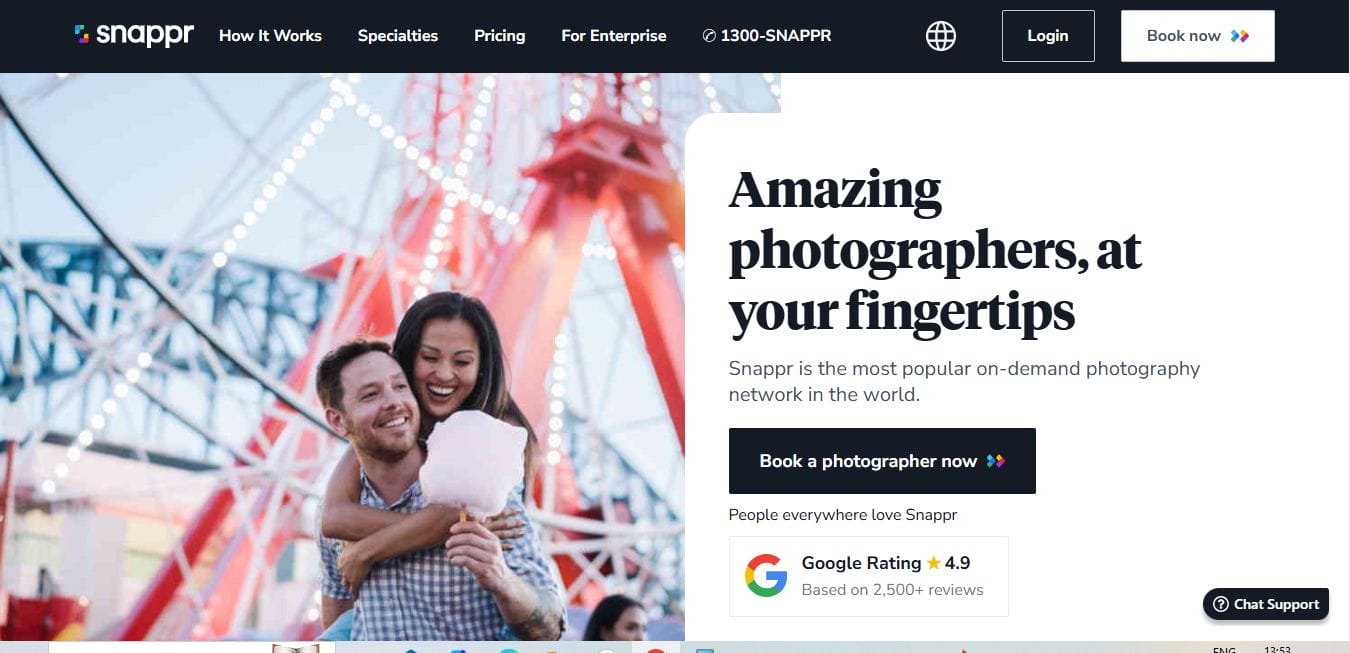Screen dimensions: 1350x653
Task: Open the Specialties menu
Action: tap(398, 36)
